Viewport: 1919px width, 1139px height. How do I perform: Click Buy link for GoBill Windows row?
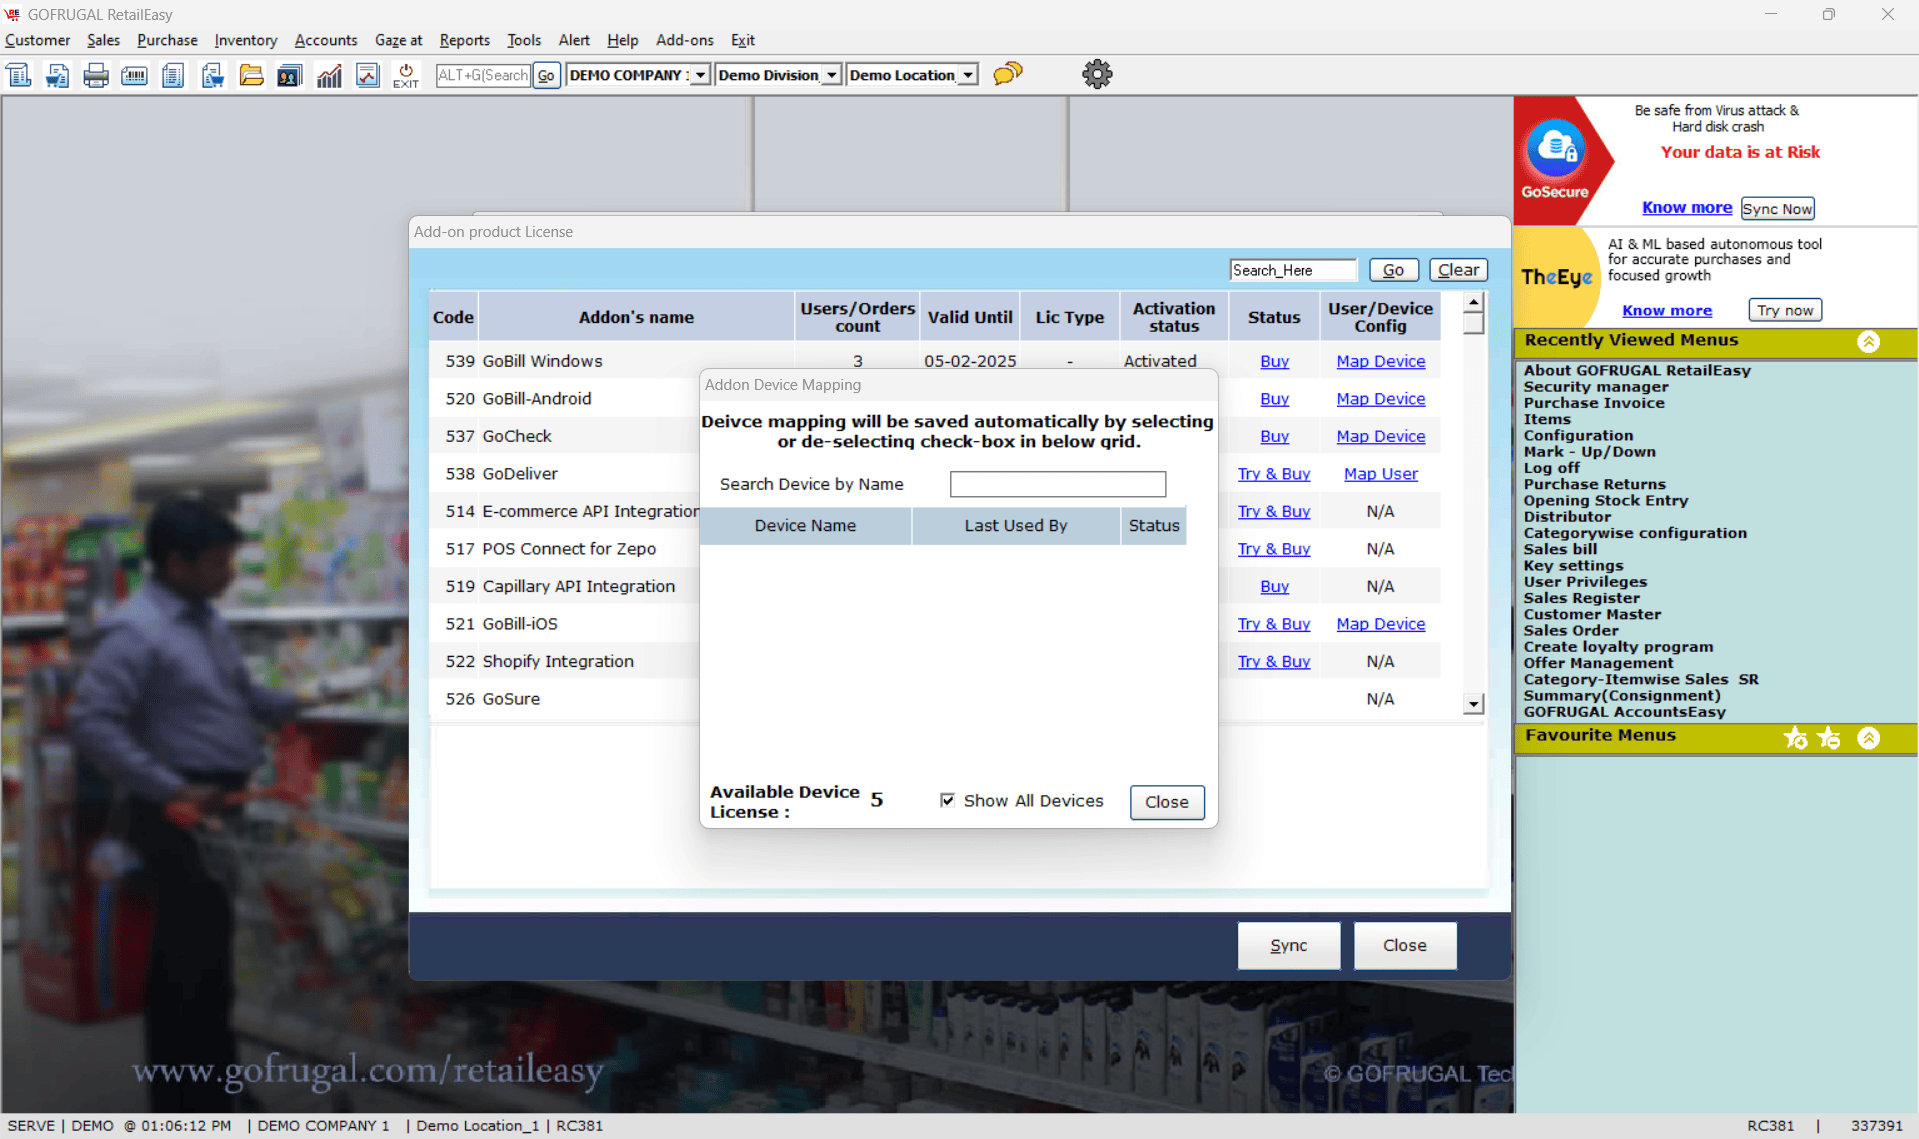1274,361
